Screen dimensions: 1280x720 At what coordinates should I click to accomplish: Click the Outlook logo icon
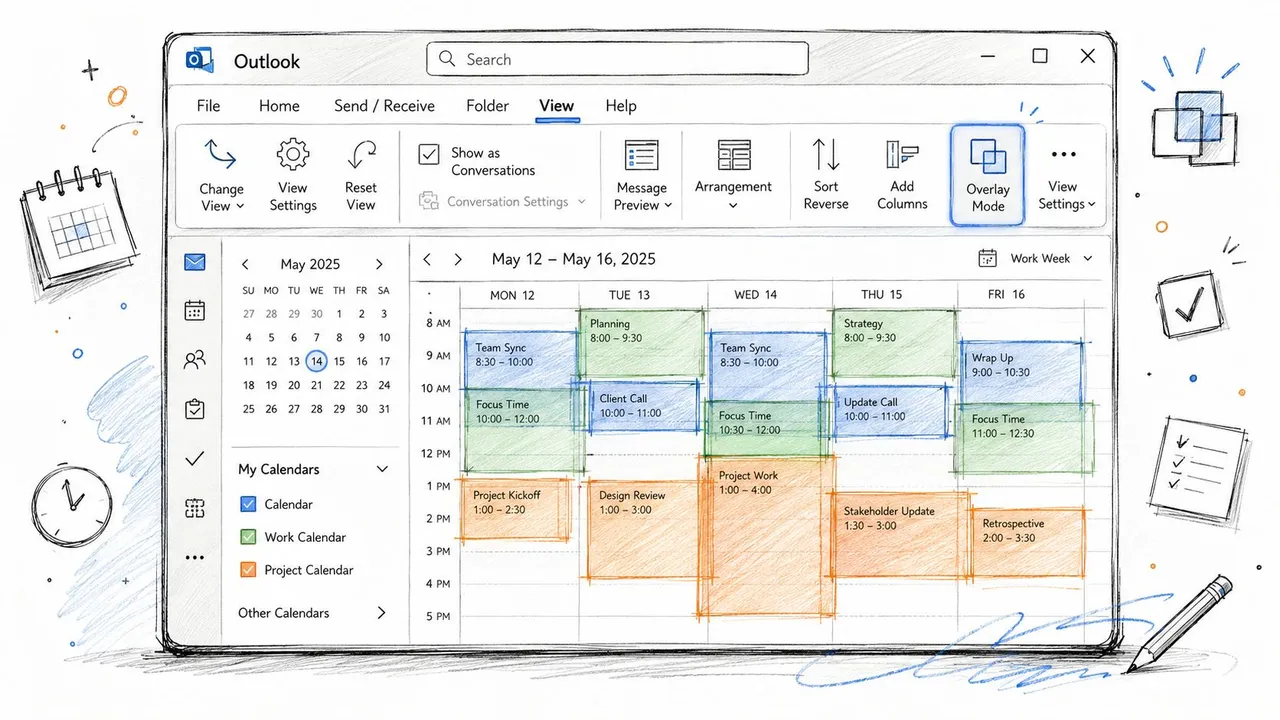tap(200, 60)
